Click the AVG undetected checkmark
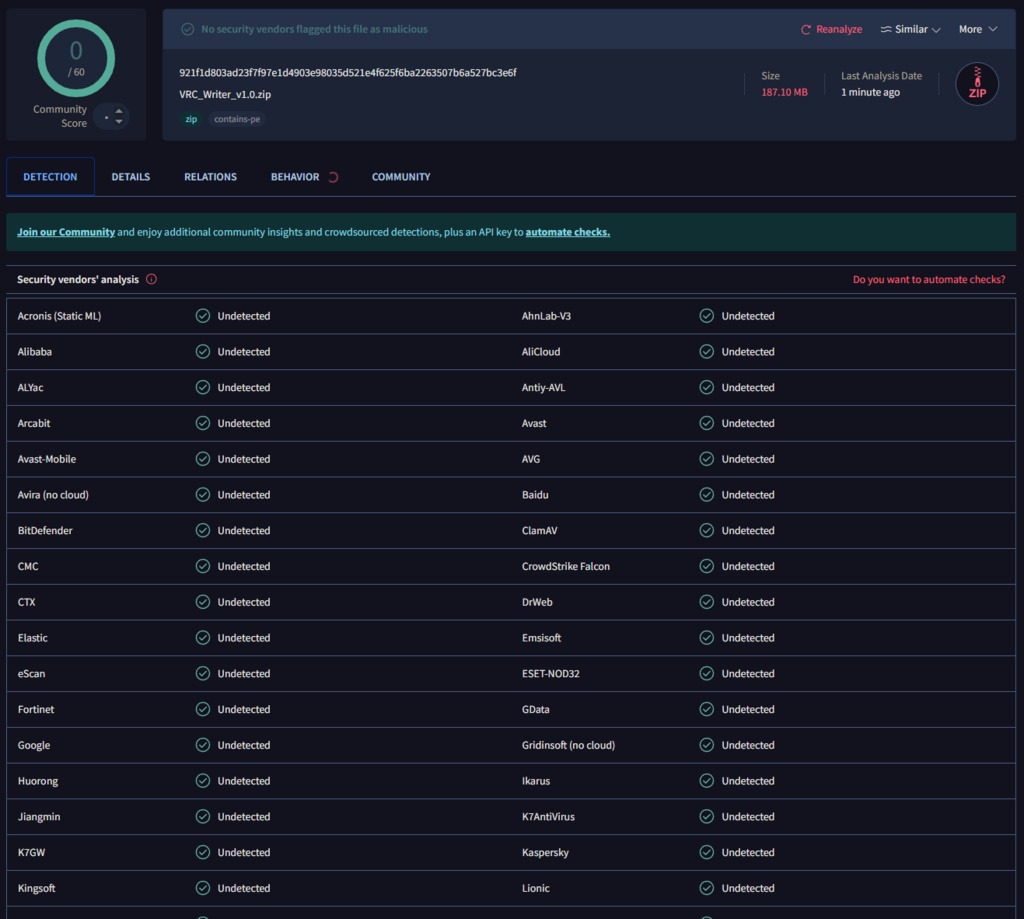The image size is (1024, 919). pyautogui.click(x=707, y=459)
